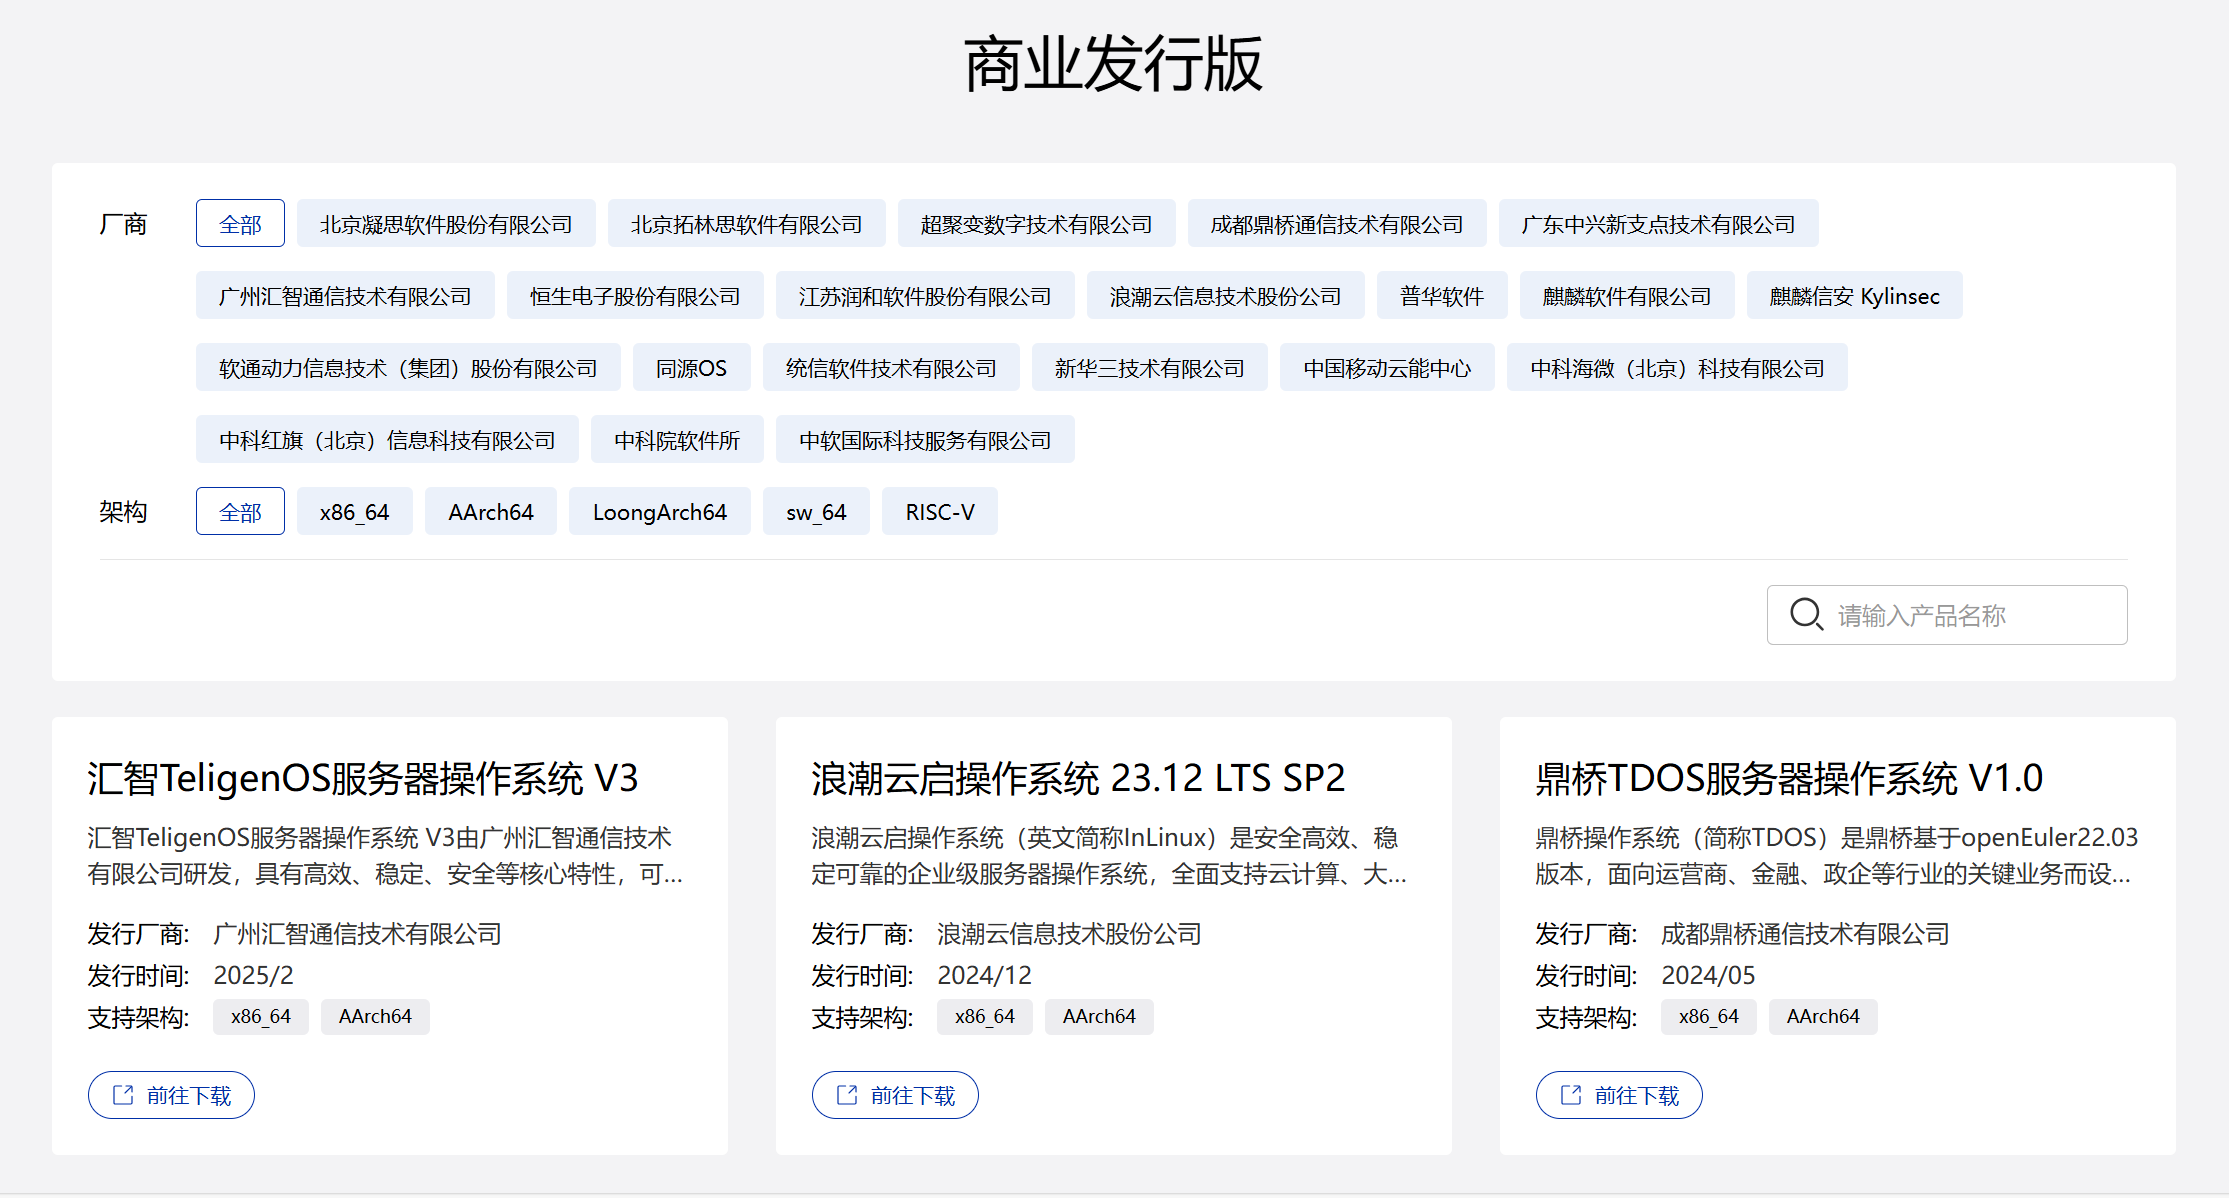Select the 全部 architecture filter
Screen dimensions: 2229x1198
click(240, 512)
